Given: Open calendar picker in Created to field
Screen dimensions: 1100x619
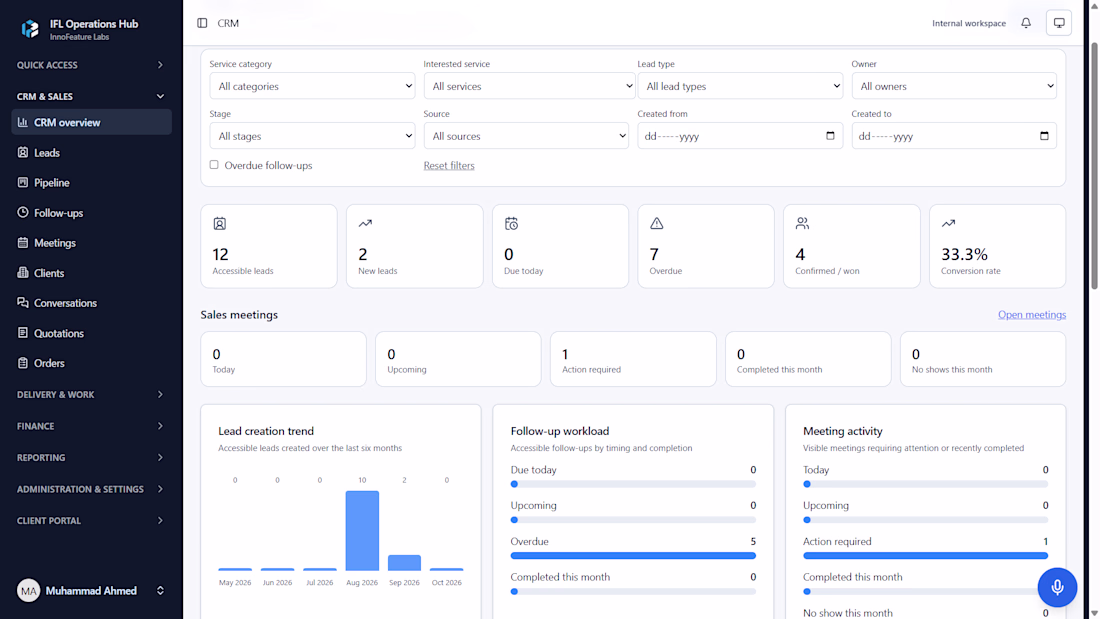Looking at the screenshot, I should pos(1044,135).
